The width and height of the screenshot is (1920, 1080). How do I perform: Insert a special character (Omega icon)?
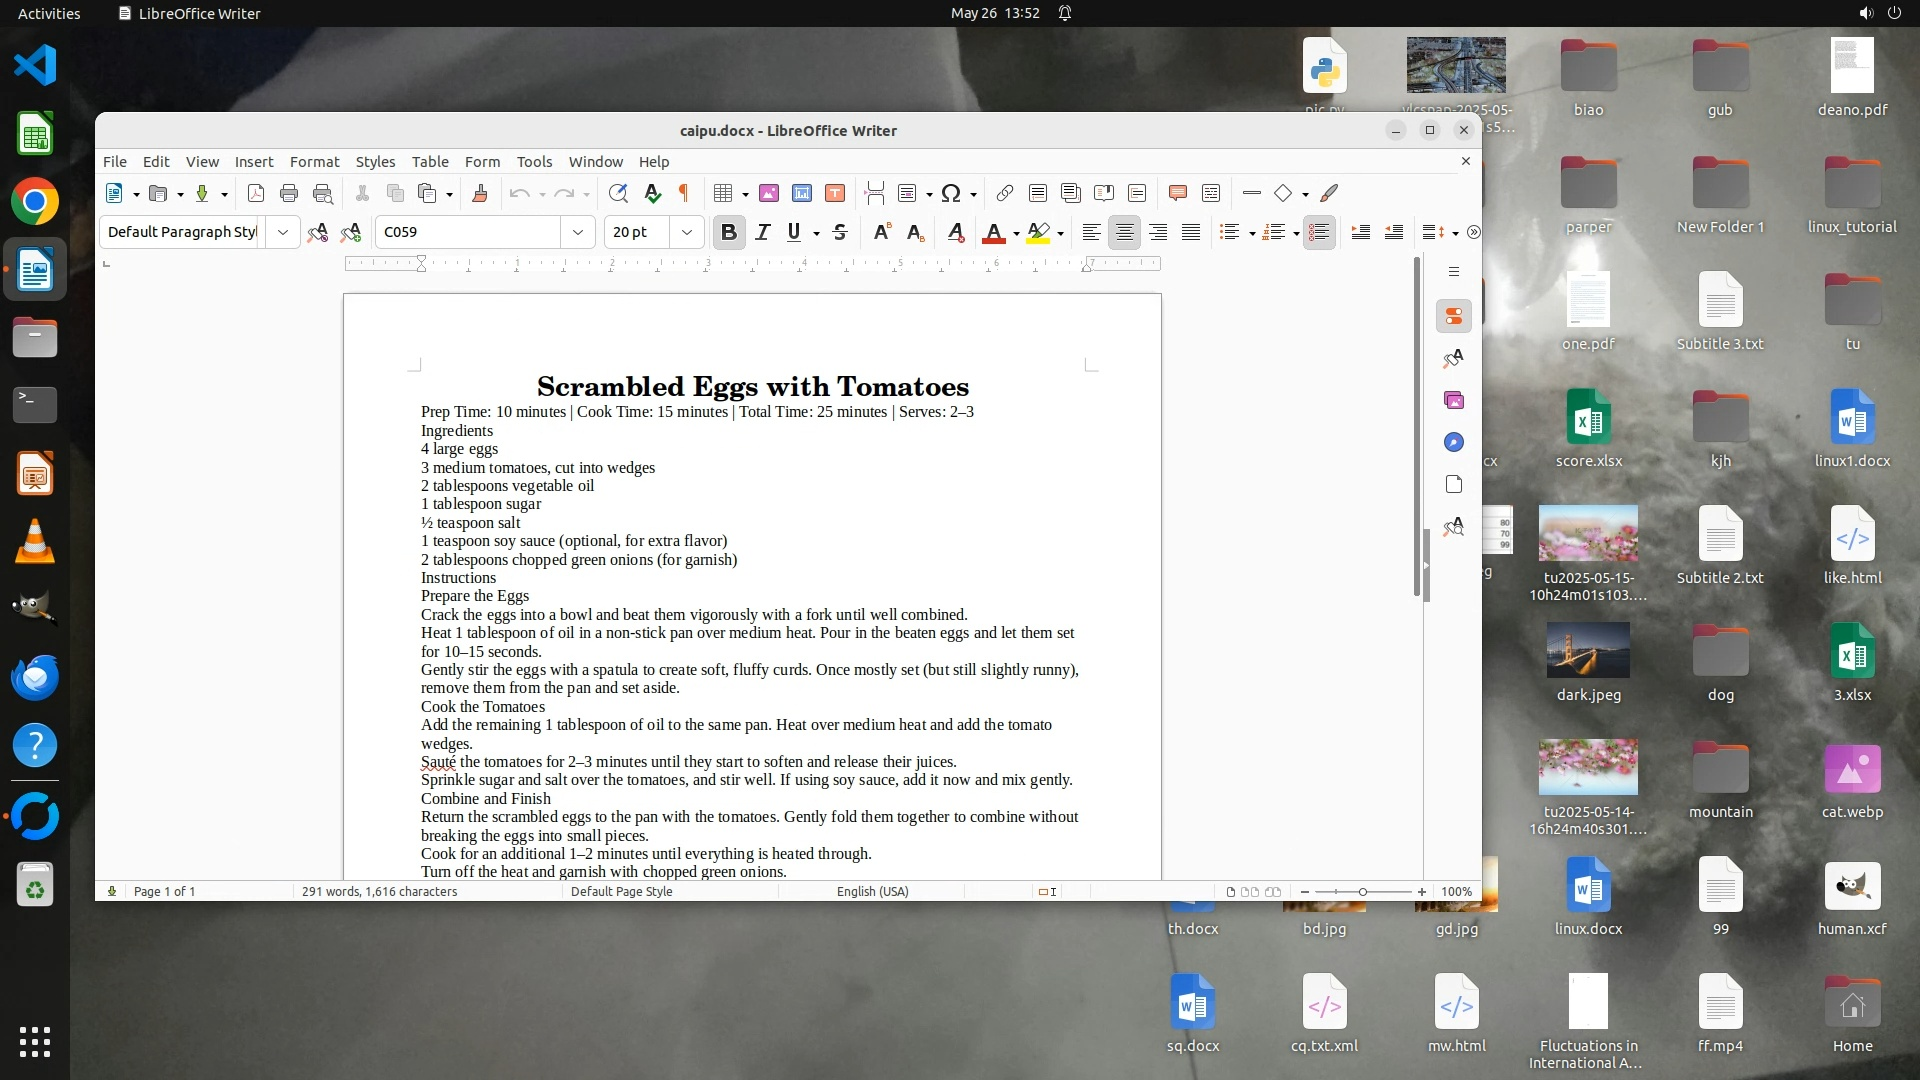tap(951, 194)
